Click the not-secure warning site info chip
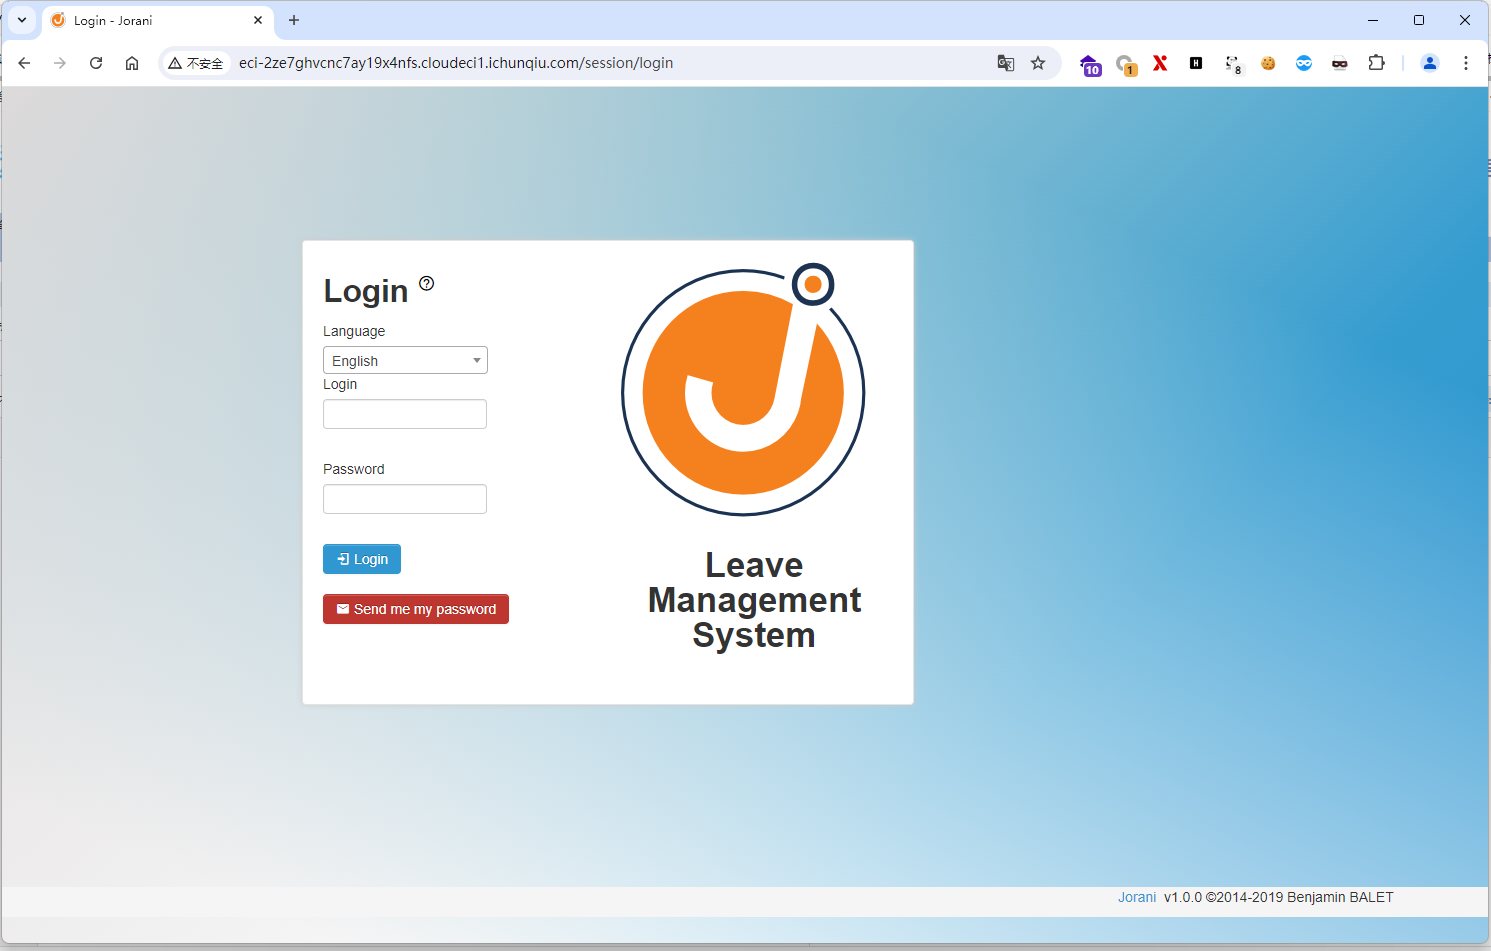 point(196,63)
